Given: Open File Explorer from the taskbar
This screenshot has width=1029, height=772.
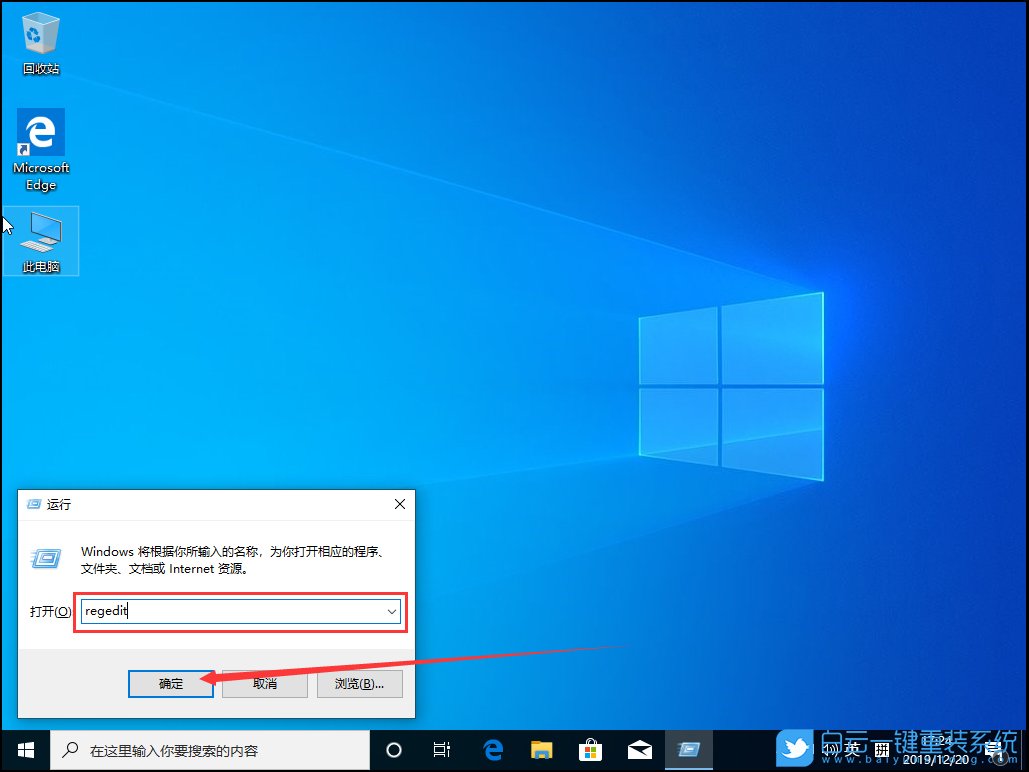Looking at the screenshot, I should click(x=541, y=750).
